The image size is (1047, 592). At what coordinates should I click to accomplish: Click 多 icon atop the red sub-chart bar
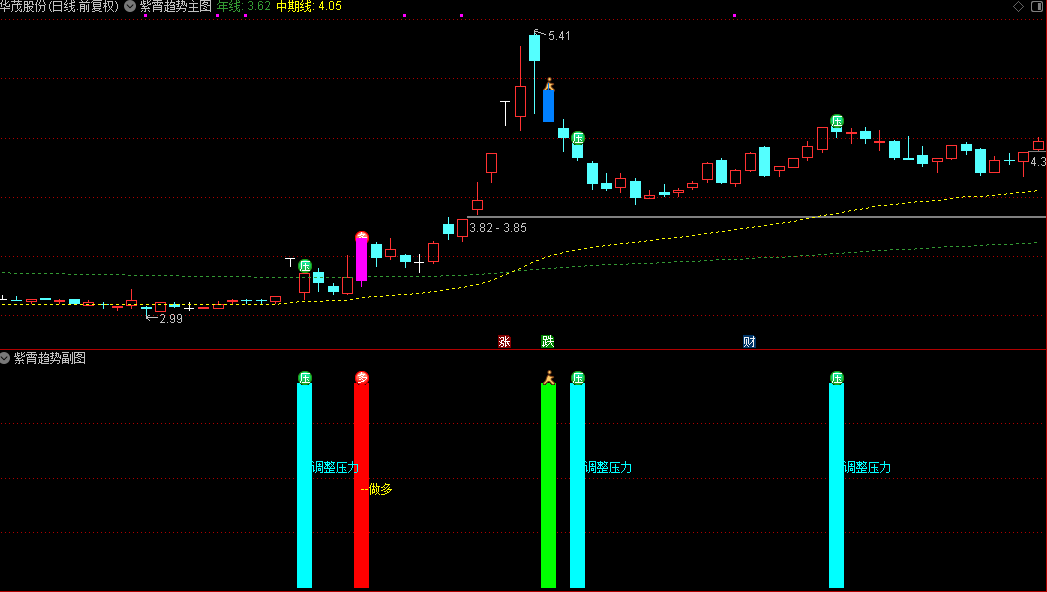click(x=361, y=378)
